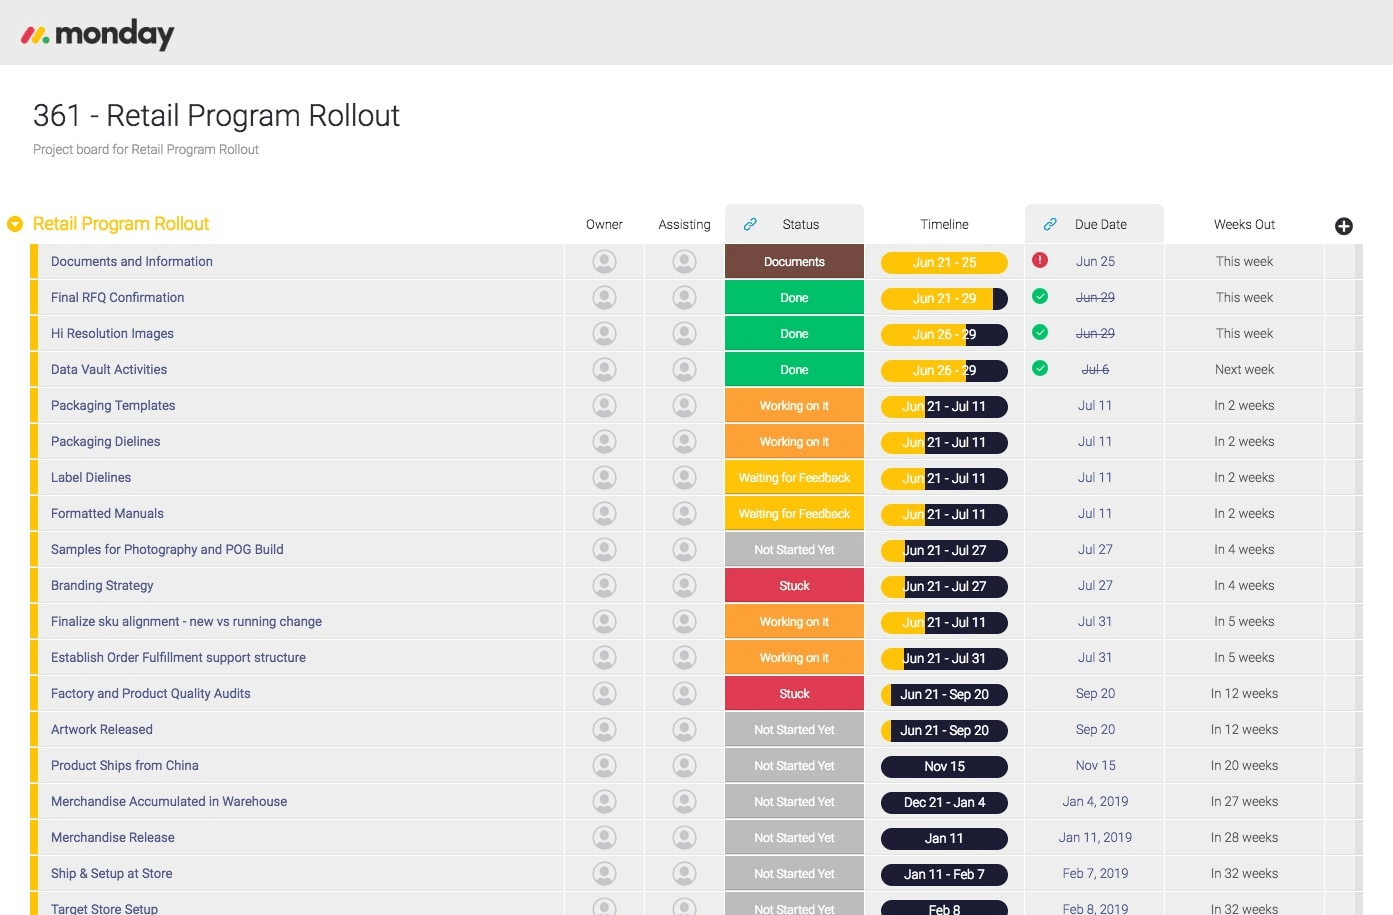Click Owner avatar for Label Dielines
This screenshot has height=915, width=1393.
604,477
